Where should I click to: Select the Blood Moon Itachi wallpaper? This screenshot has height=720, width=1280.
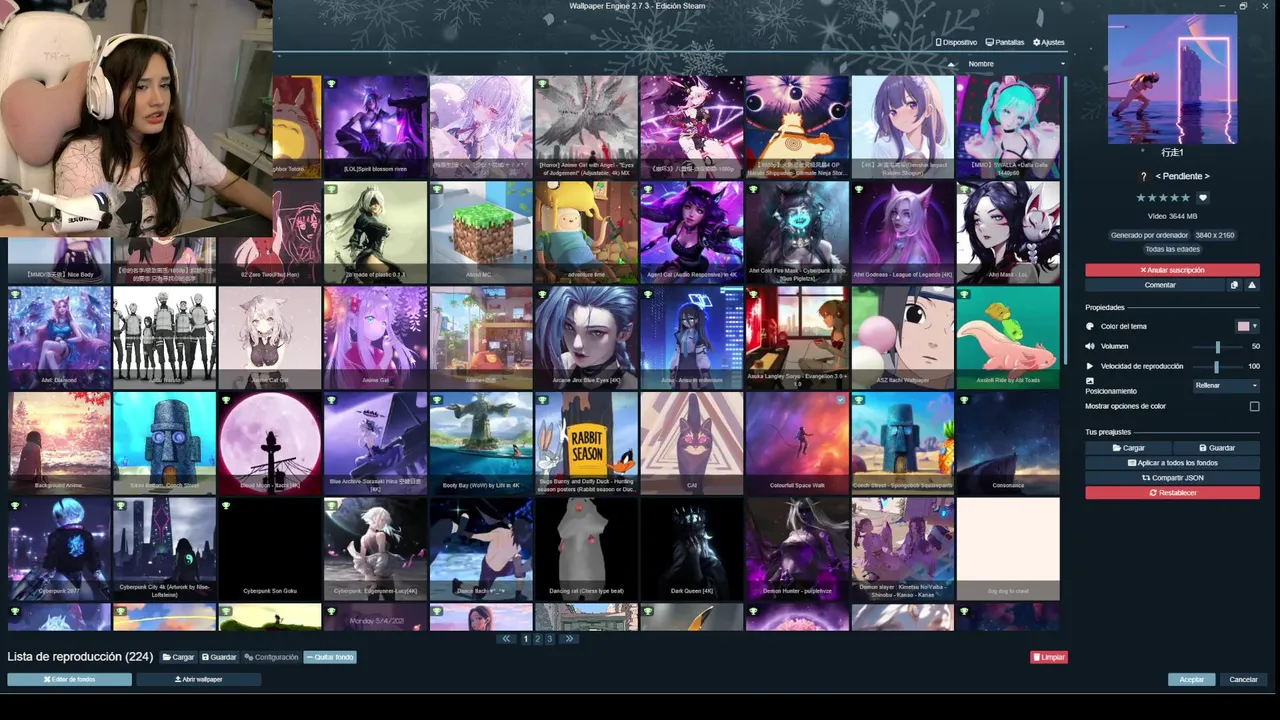click(x=270, y=443)
